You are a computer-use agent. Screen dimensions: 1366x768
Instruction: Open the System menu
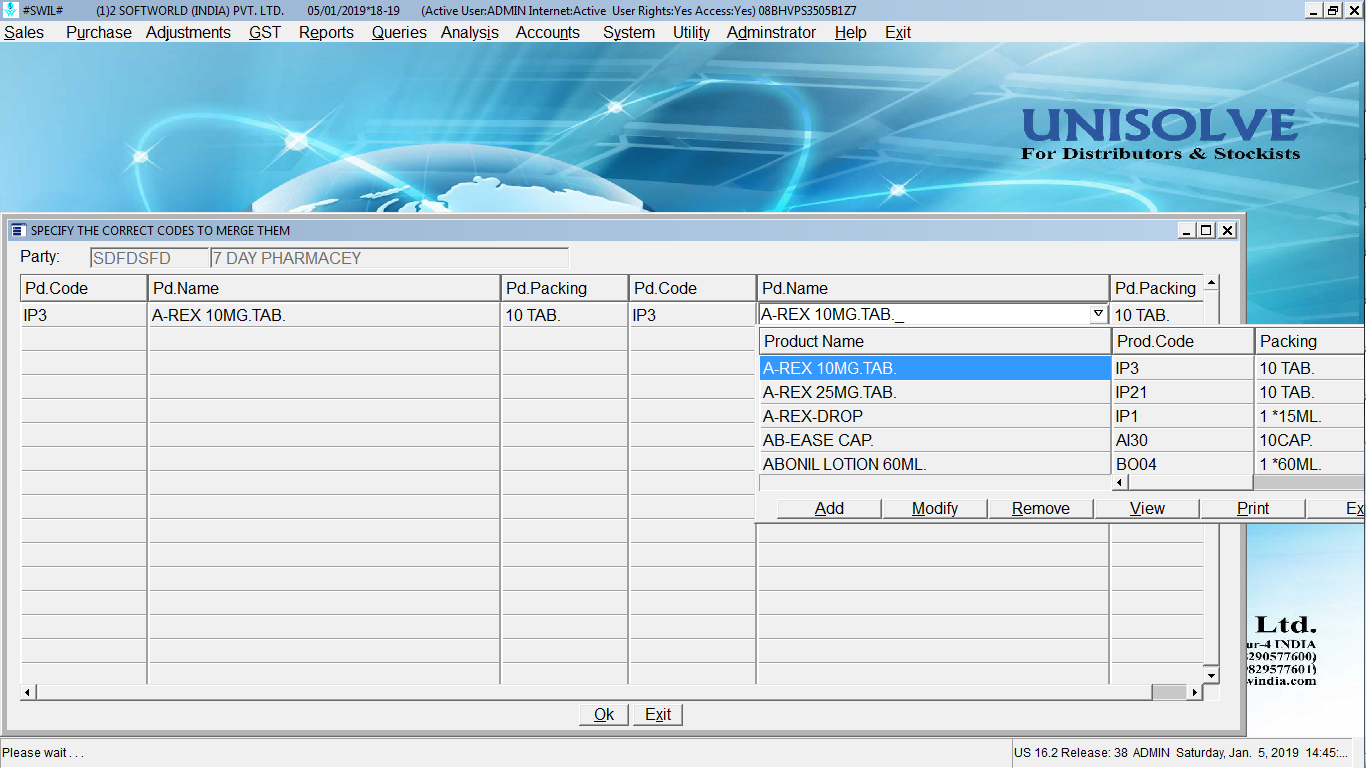click(629, 32)
